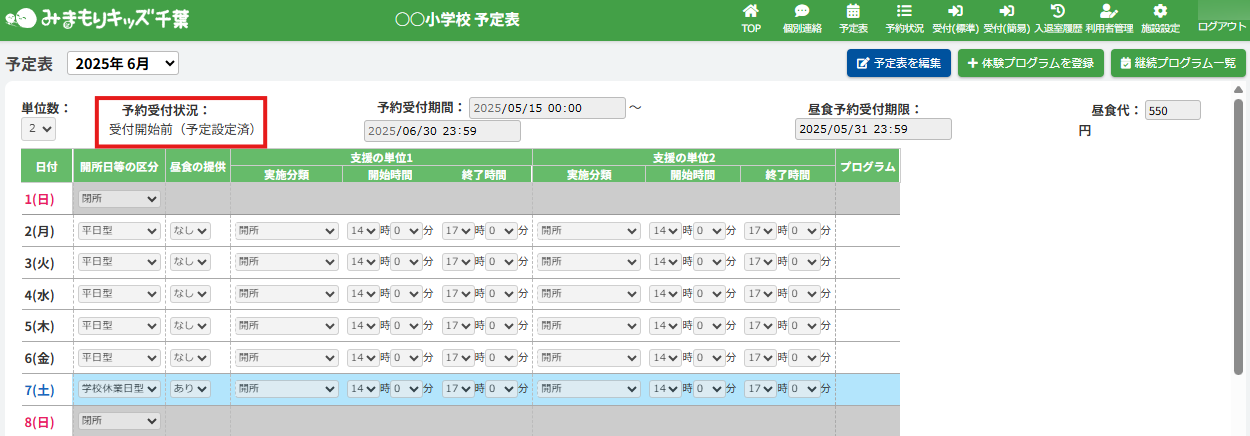1250x436 pixels.
Task: View 入退室履歴 history icon
Action: click(x=1057, y=12)
